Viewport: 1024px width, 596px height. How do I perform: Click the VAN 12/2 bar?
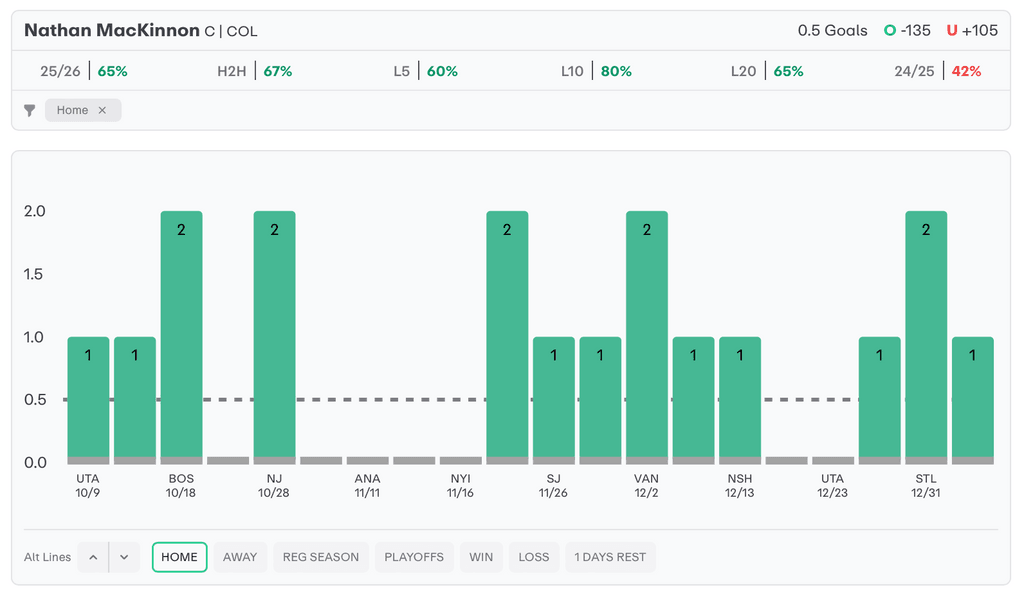(647, 335)
